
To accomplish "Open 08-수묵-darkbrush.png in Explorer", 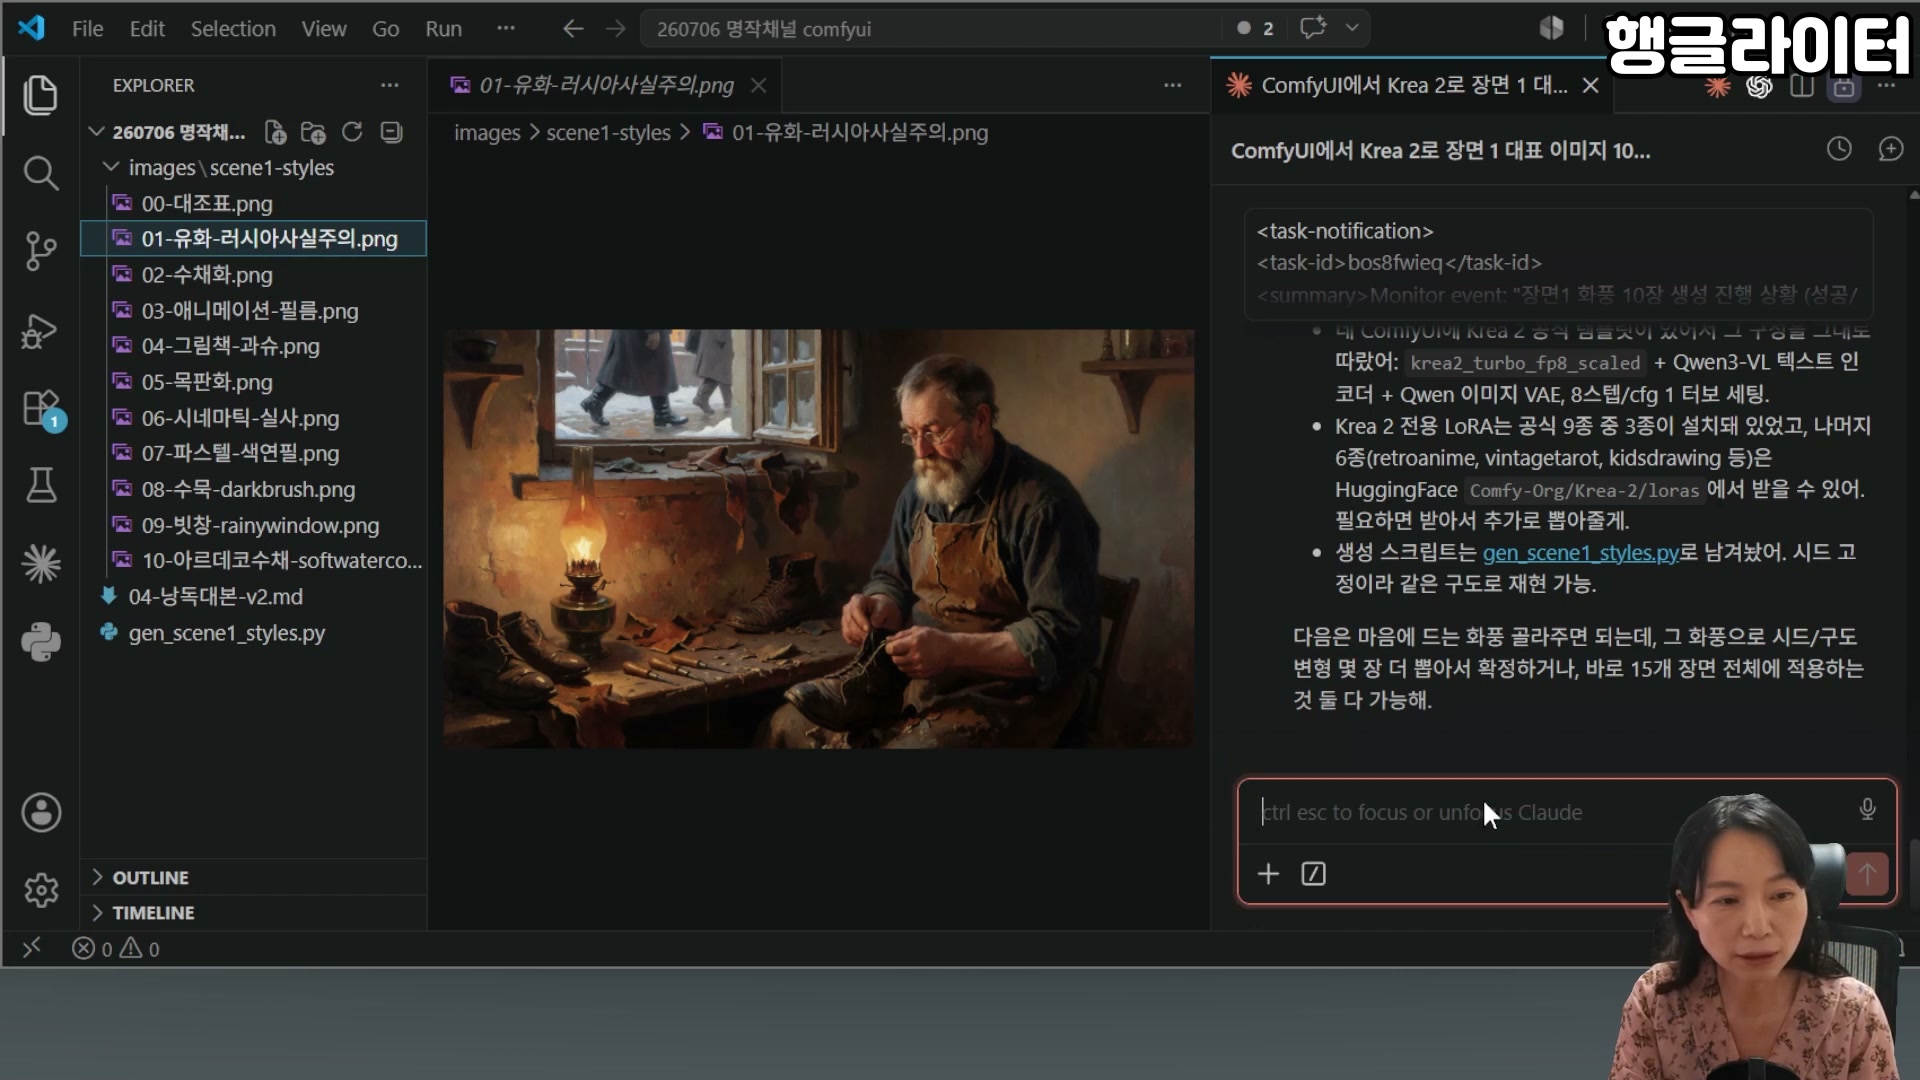I will [x=253, y=489].
